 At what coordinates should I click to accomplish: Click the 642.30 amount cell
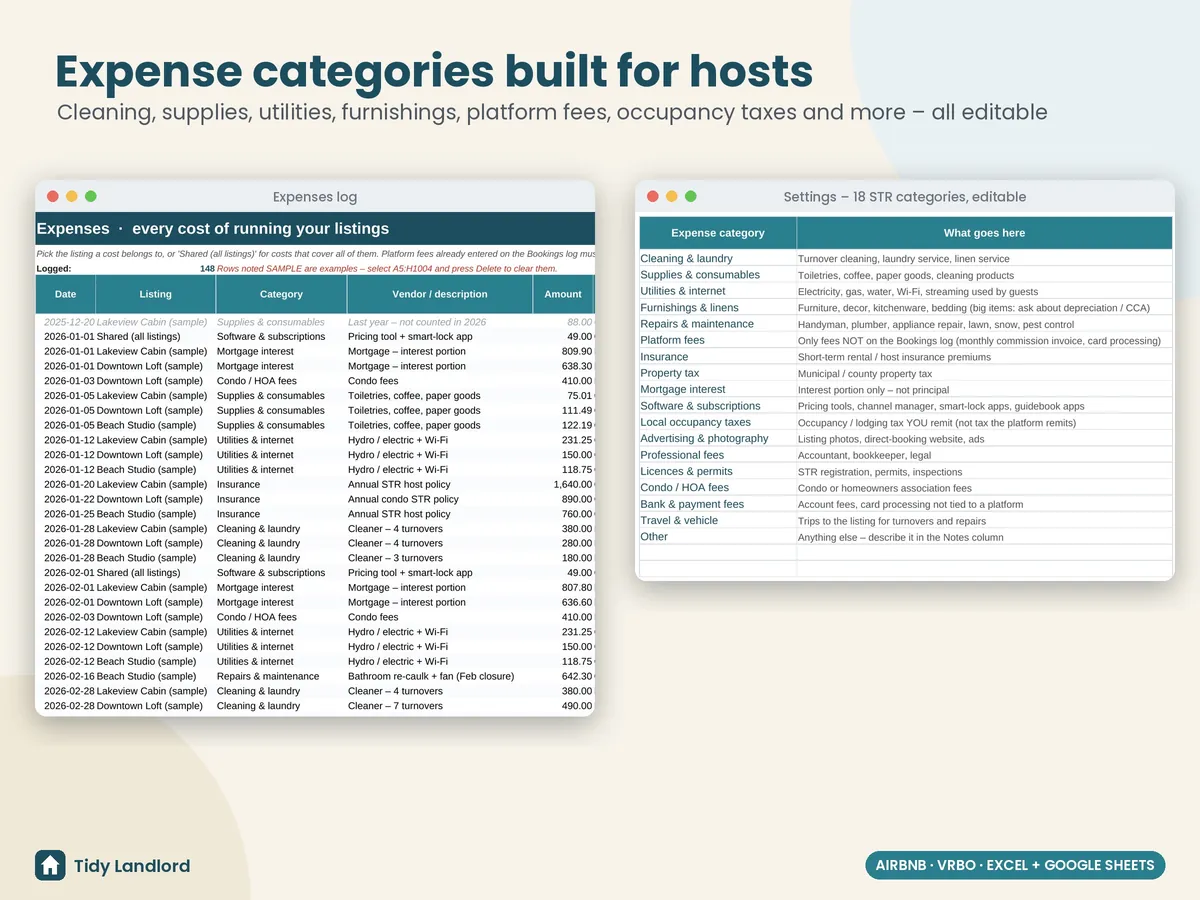tap(564, 676)
